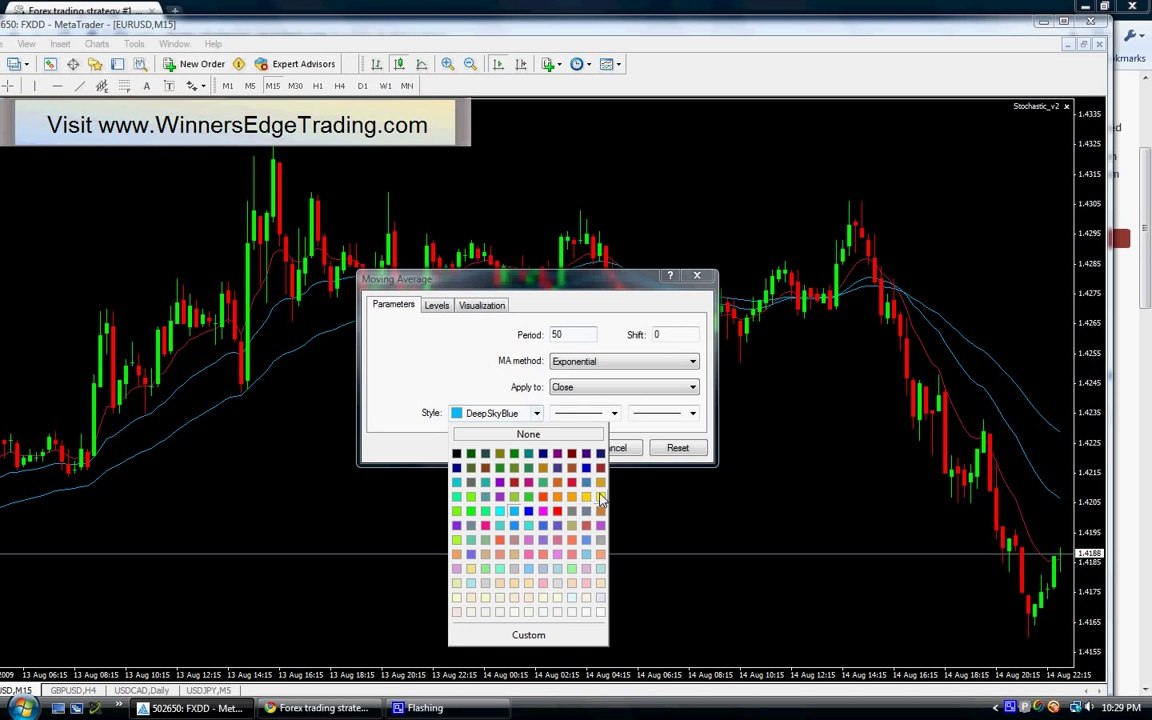Open the Profiles toolbar icon
Viewport: 1152px width, 720px height.
(x=13, y=64)
